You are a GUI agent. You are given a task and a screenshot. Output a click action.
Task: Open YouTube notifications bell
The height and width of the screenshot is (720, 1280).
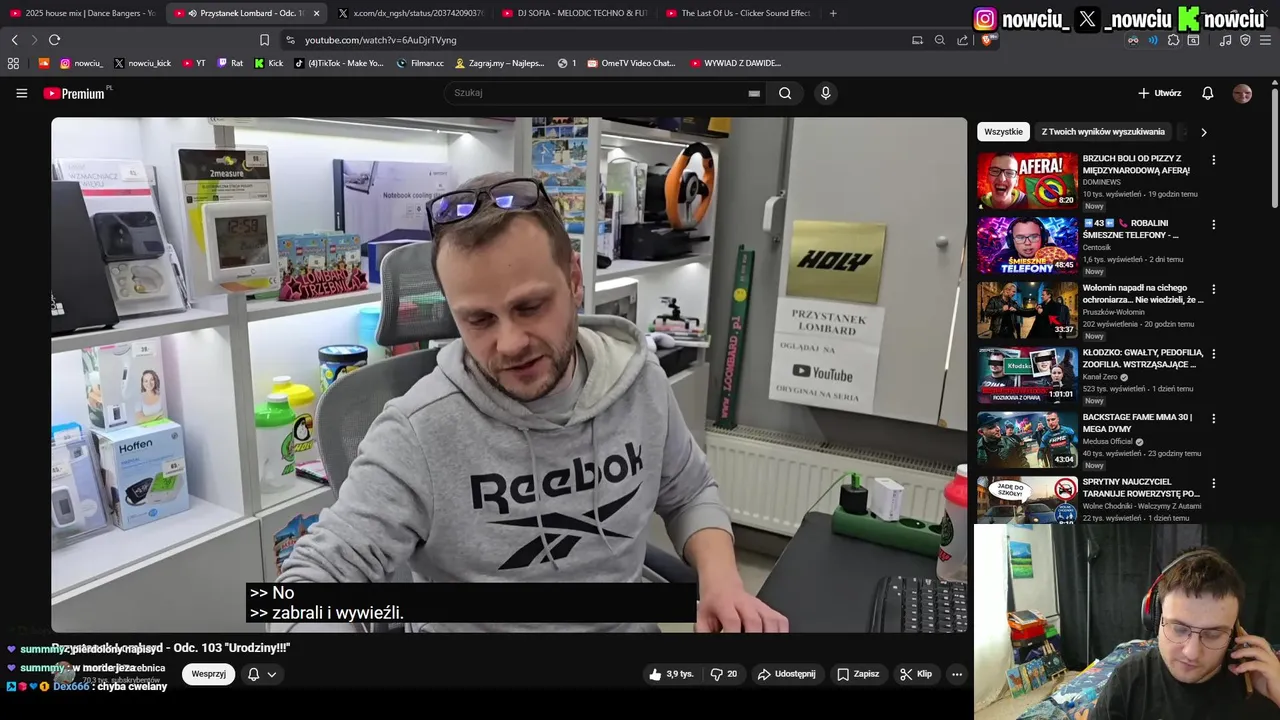1207,93
